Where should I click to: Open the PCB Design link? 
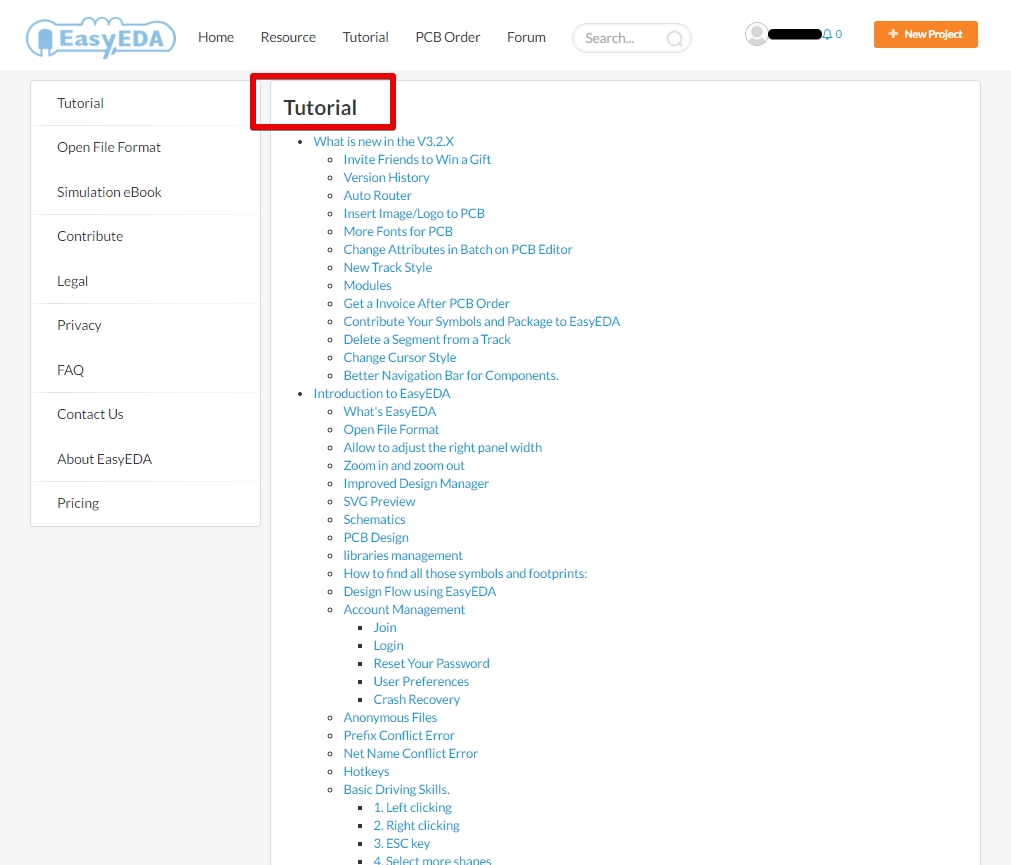pos(376,538)
